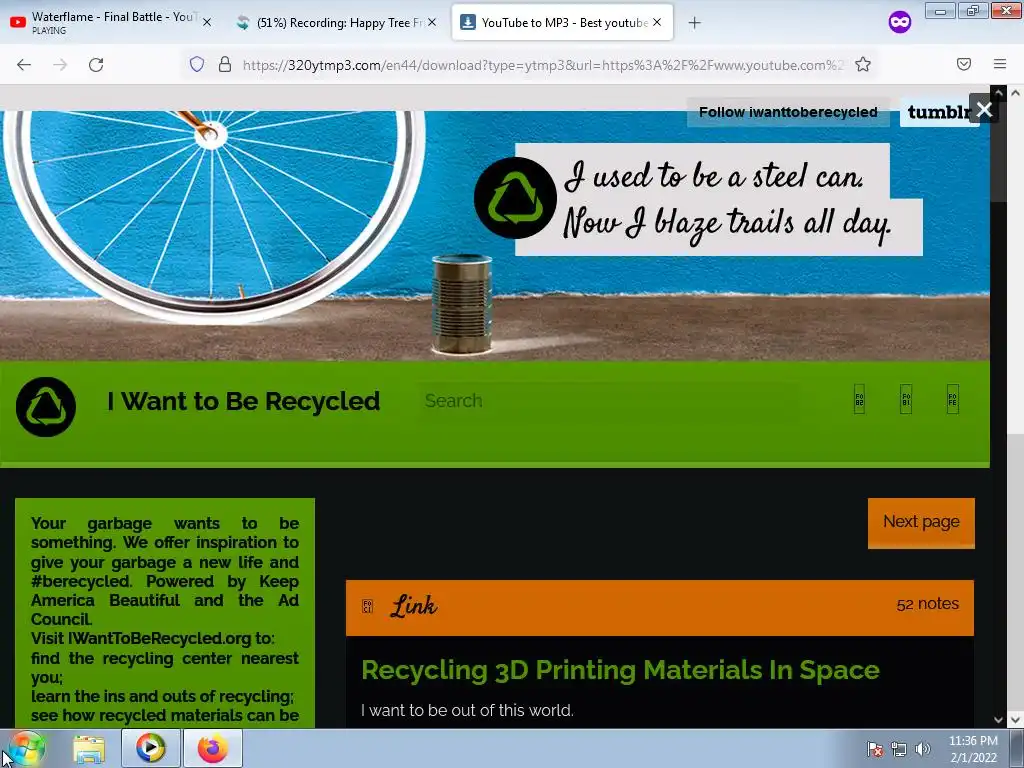Click the page scrollbar down arrow

pos(1015,720)
